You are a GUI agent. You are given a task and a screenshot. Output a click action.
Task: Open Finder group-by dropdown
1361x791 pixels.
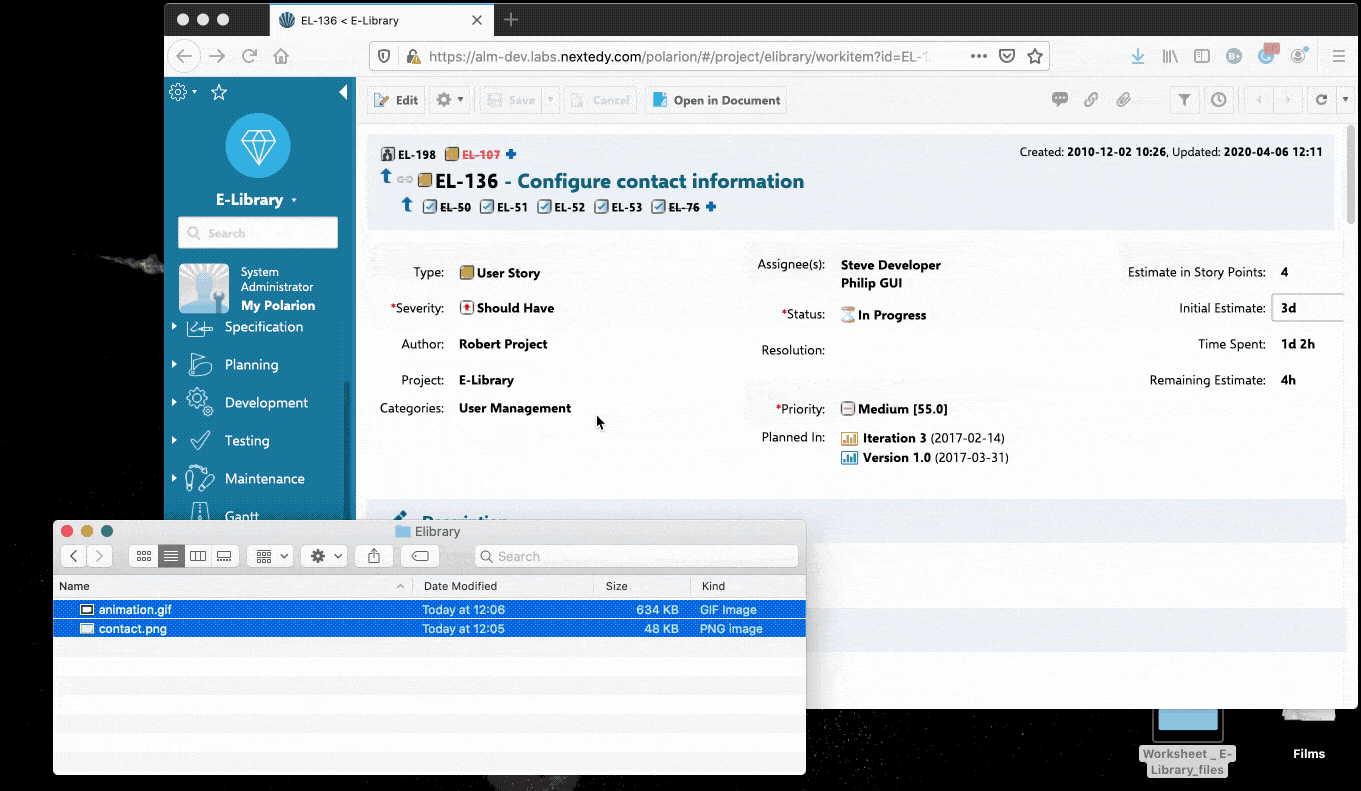pos(269,556)
